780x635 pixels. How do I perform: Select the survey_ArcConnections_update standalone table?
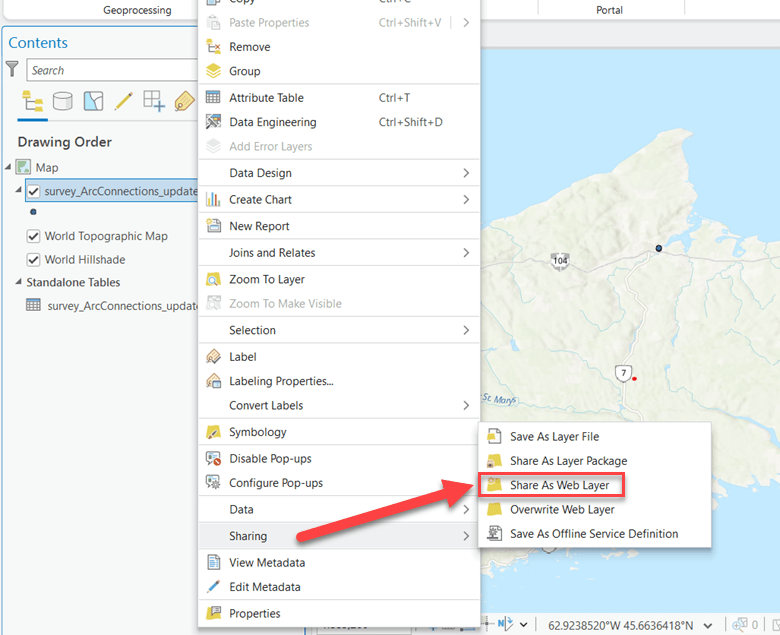click(122, 306)
